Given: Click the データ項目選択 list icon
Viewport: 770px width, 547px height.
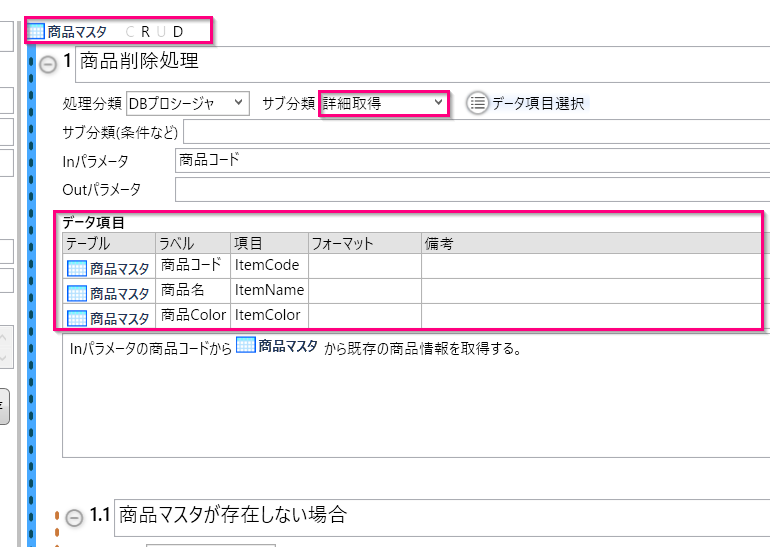Looking at the screenshot, I should tap(478, 102).
